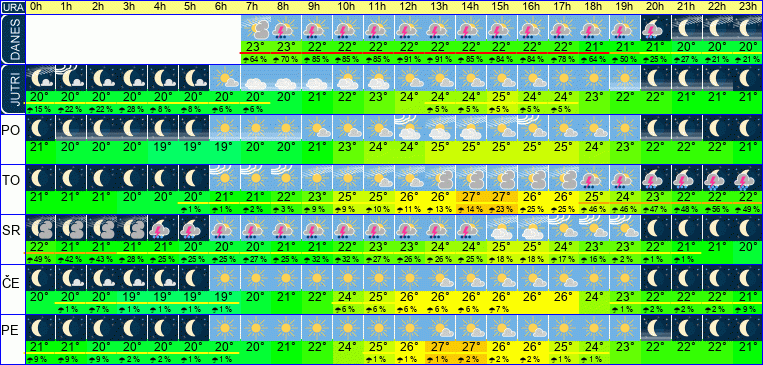Click the TO 23h night storm icon
This screenshot has width=763, height=365.
(747, 178)
